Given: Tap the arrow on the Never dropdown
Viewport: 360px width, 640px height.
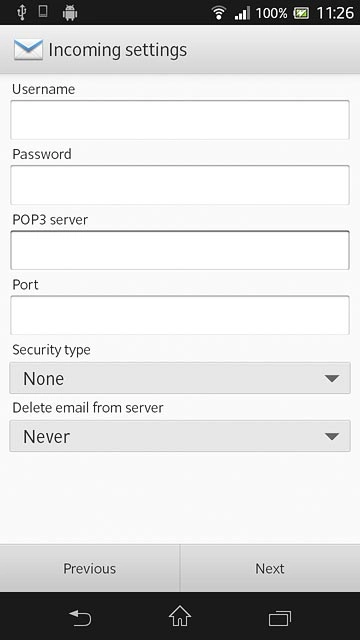Looking at the screenshot, I should (332, 437).
